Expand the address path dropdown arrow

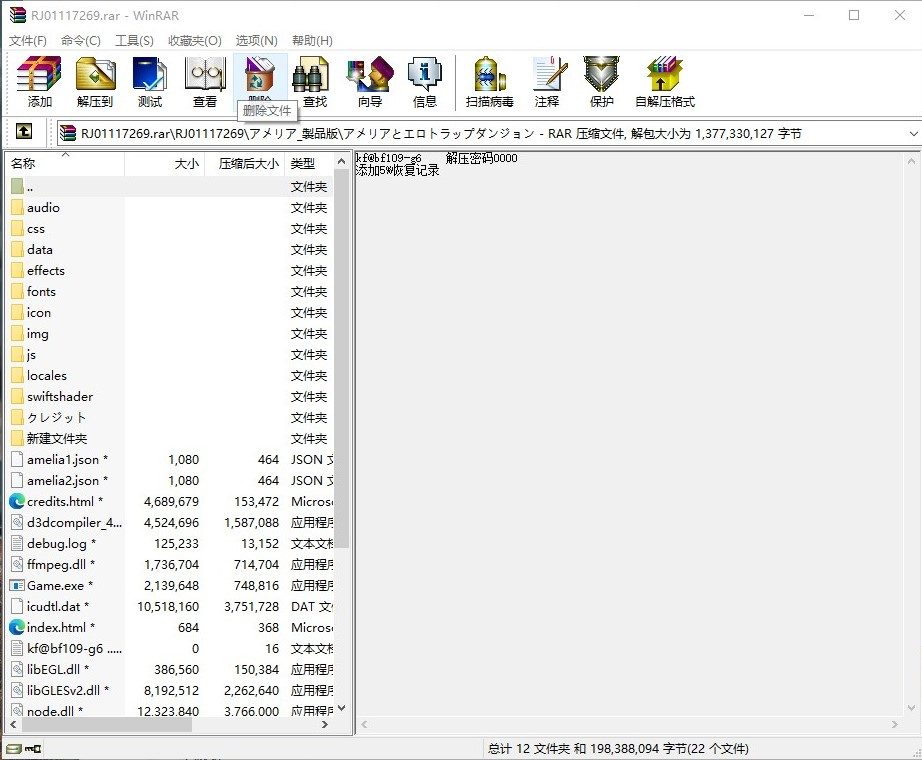point(913,134)
